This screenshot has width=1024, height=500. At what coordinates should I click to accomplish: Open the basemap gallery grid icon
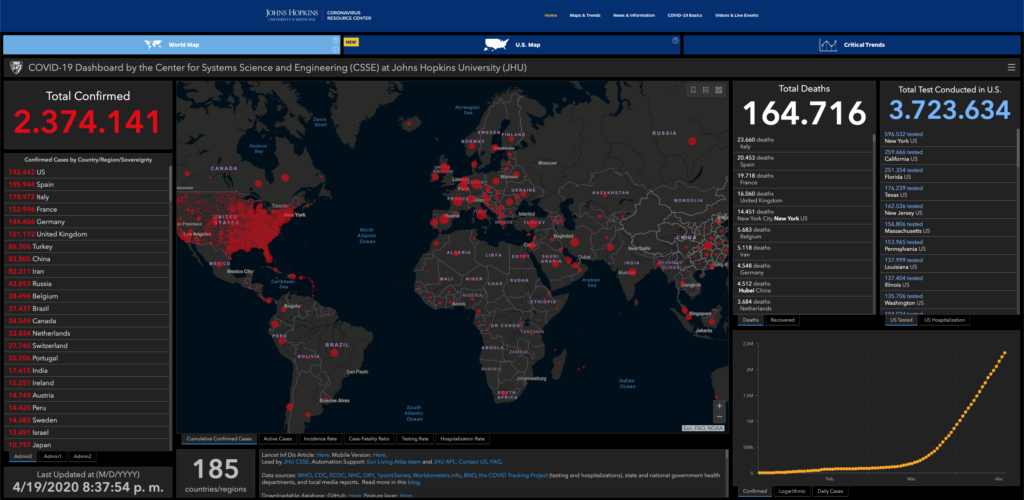pyautogui.click(x=720, y=91)
